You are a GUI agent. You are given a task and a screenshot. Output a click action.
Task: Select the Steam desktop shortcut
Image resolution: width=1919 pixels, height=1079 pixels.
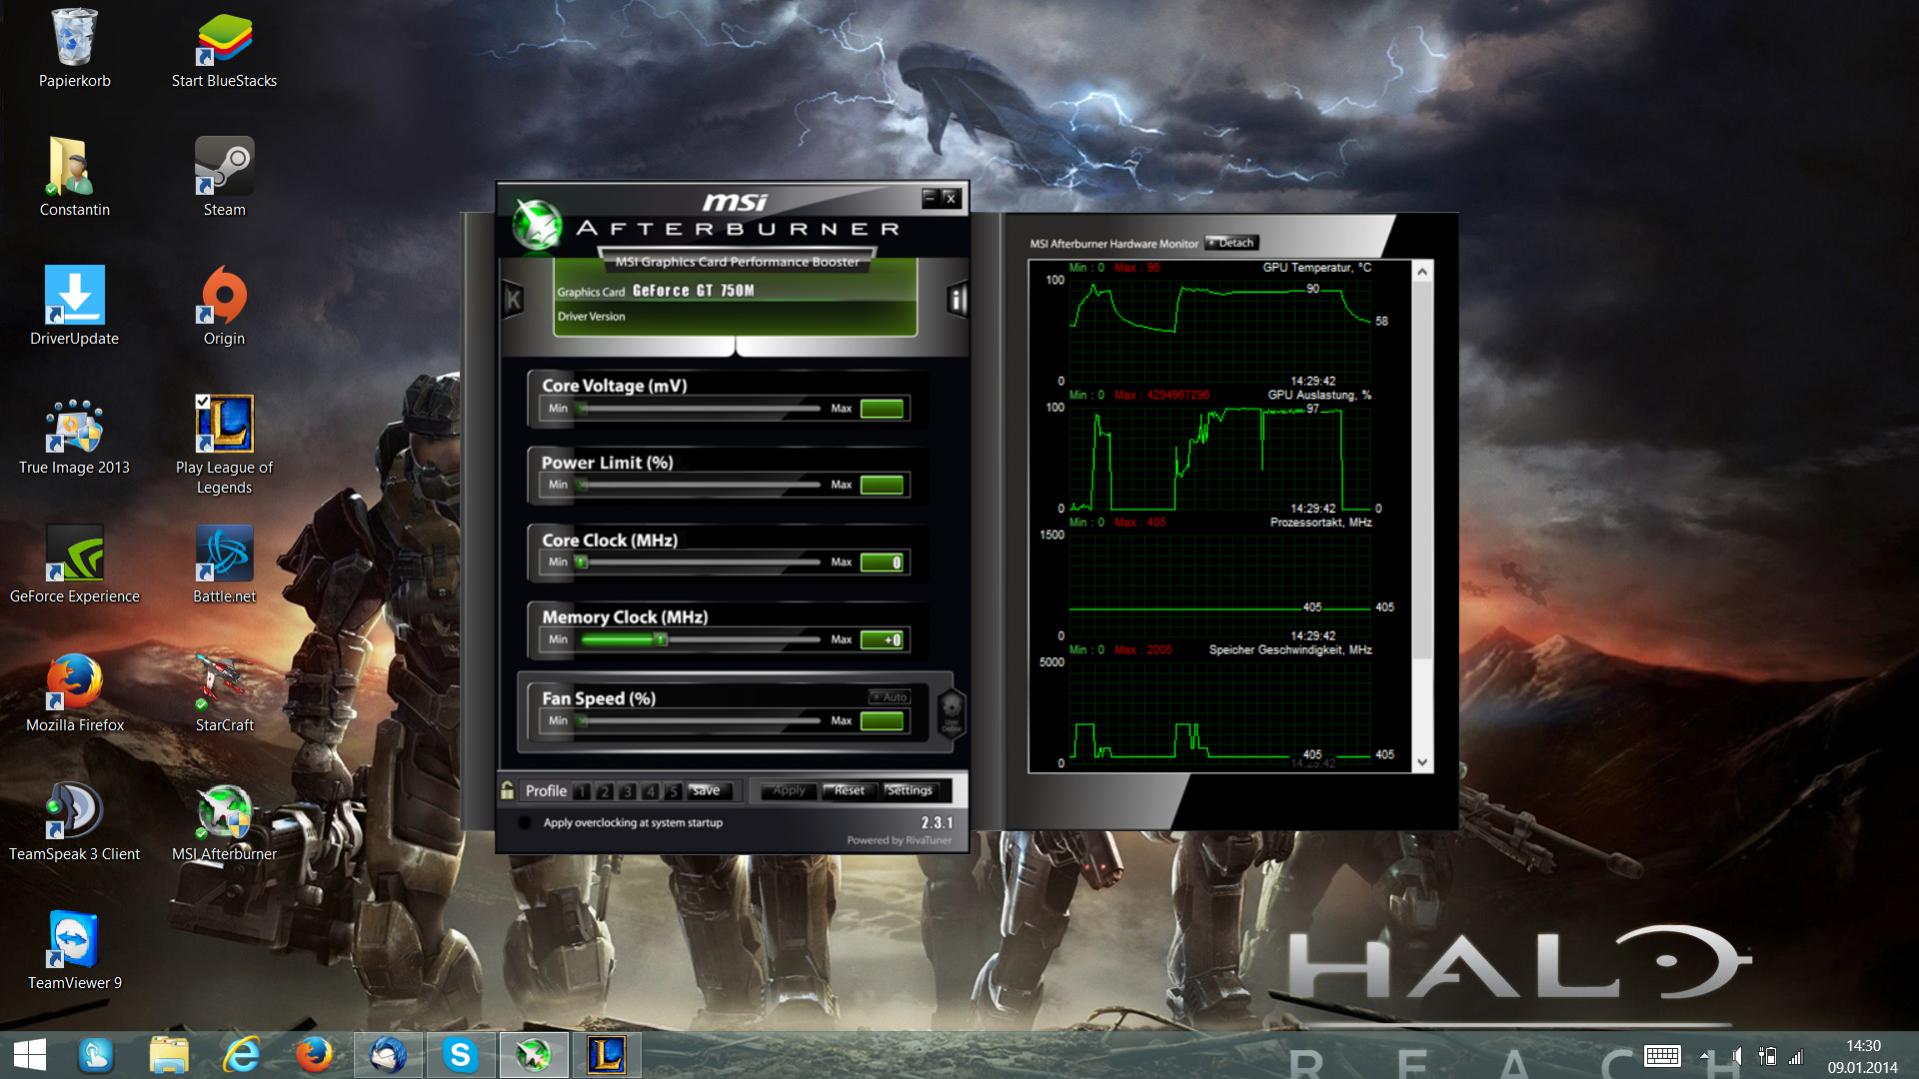click(x=224, y=178)
